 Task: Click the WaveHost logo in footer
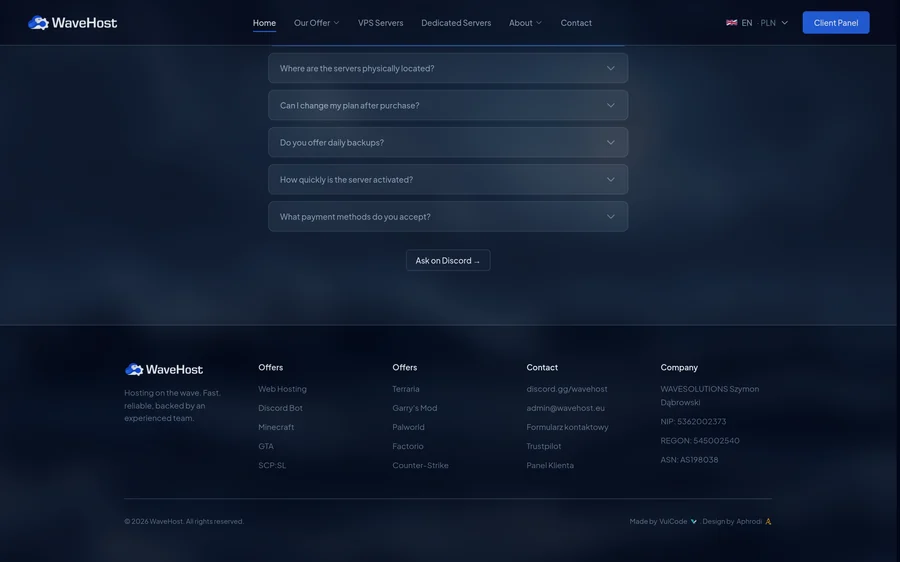164,370
